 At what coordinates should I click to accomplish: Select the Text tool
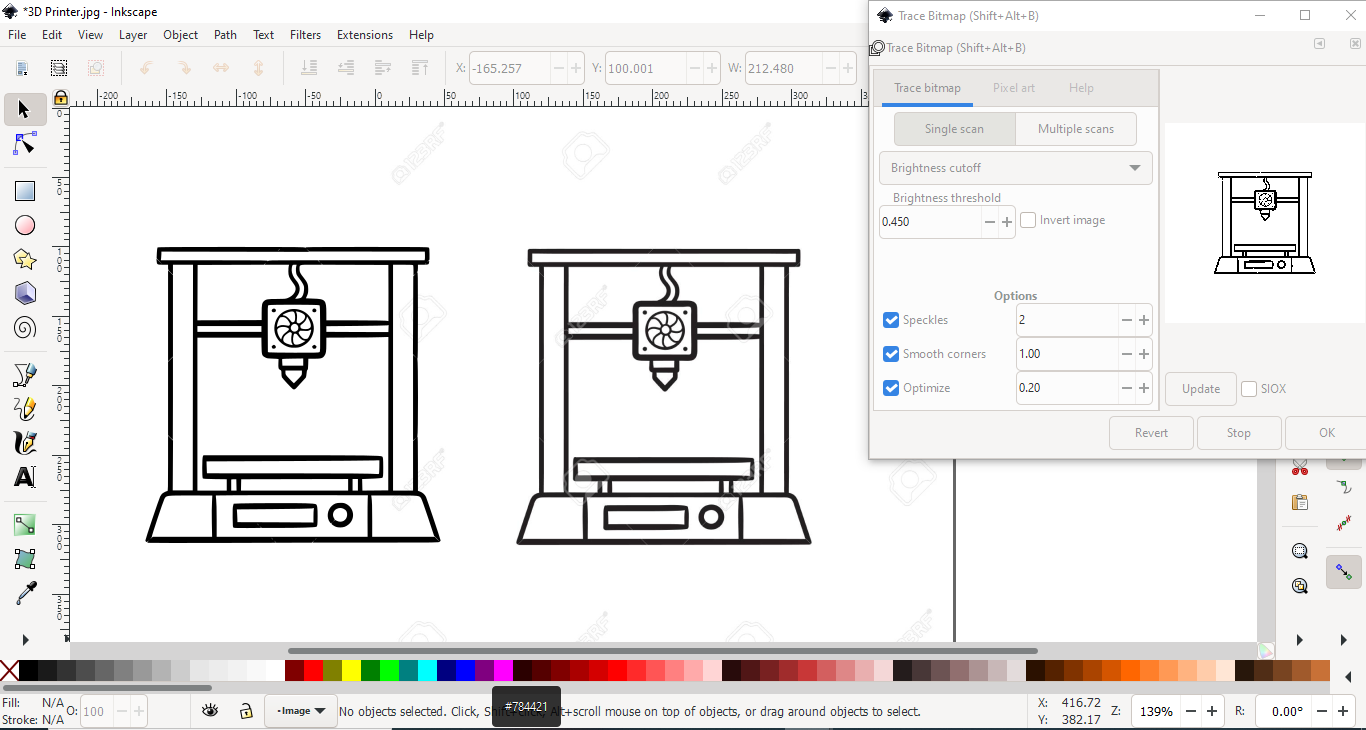(23, 477)
